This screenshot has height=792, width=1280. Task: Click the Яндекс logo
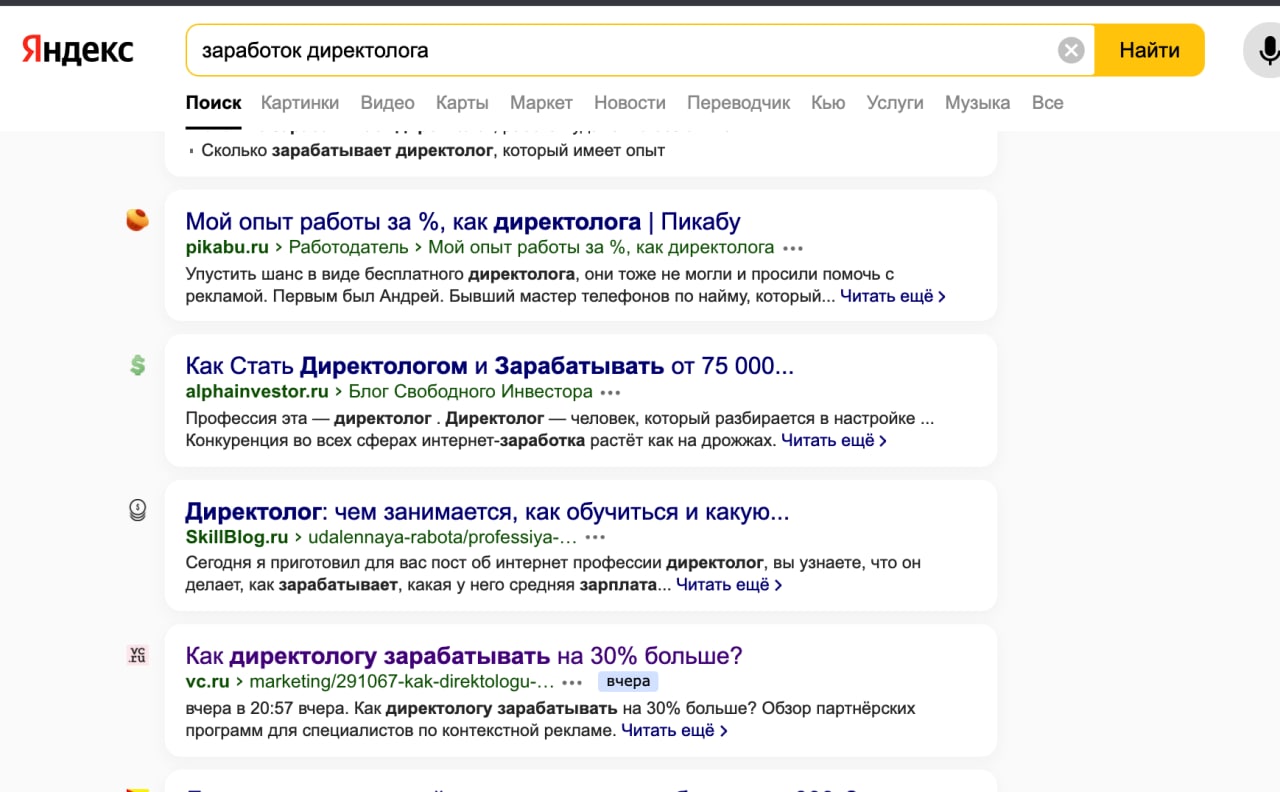[78, 50]
